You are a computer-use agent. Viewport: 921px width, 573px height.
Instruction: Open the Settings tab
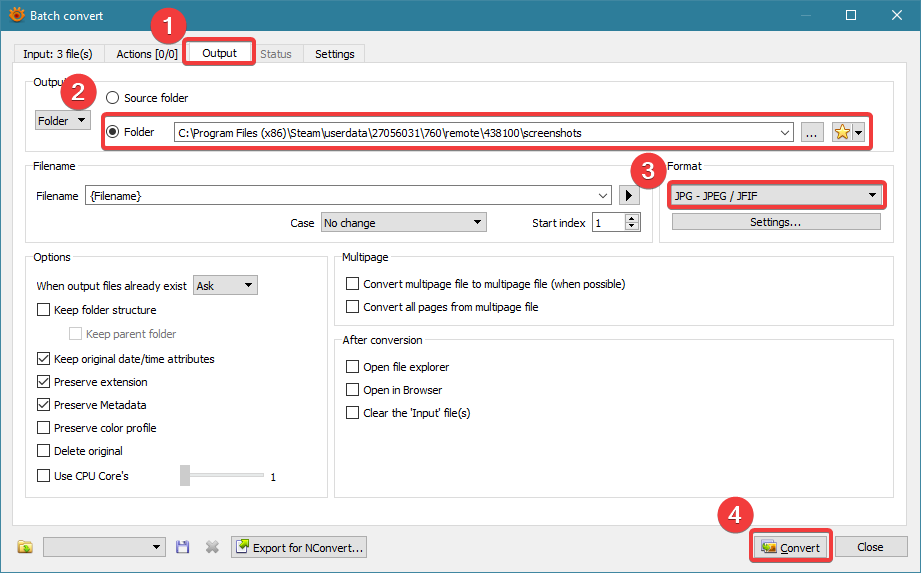click(x=334, y=54)
